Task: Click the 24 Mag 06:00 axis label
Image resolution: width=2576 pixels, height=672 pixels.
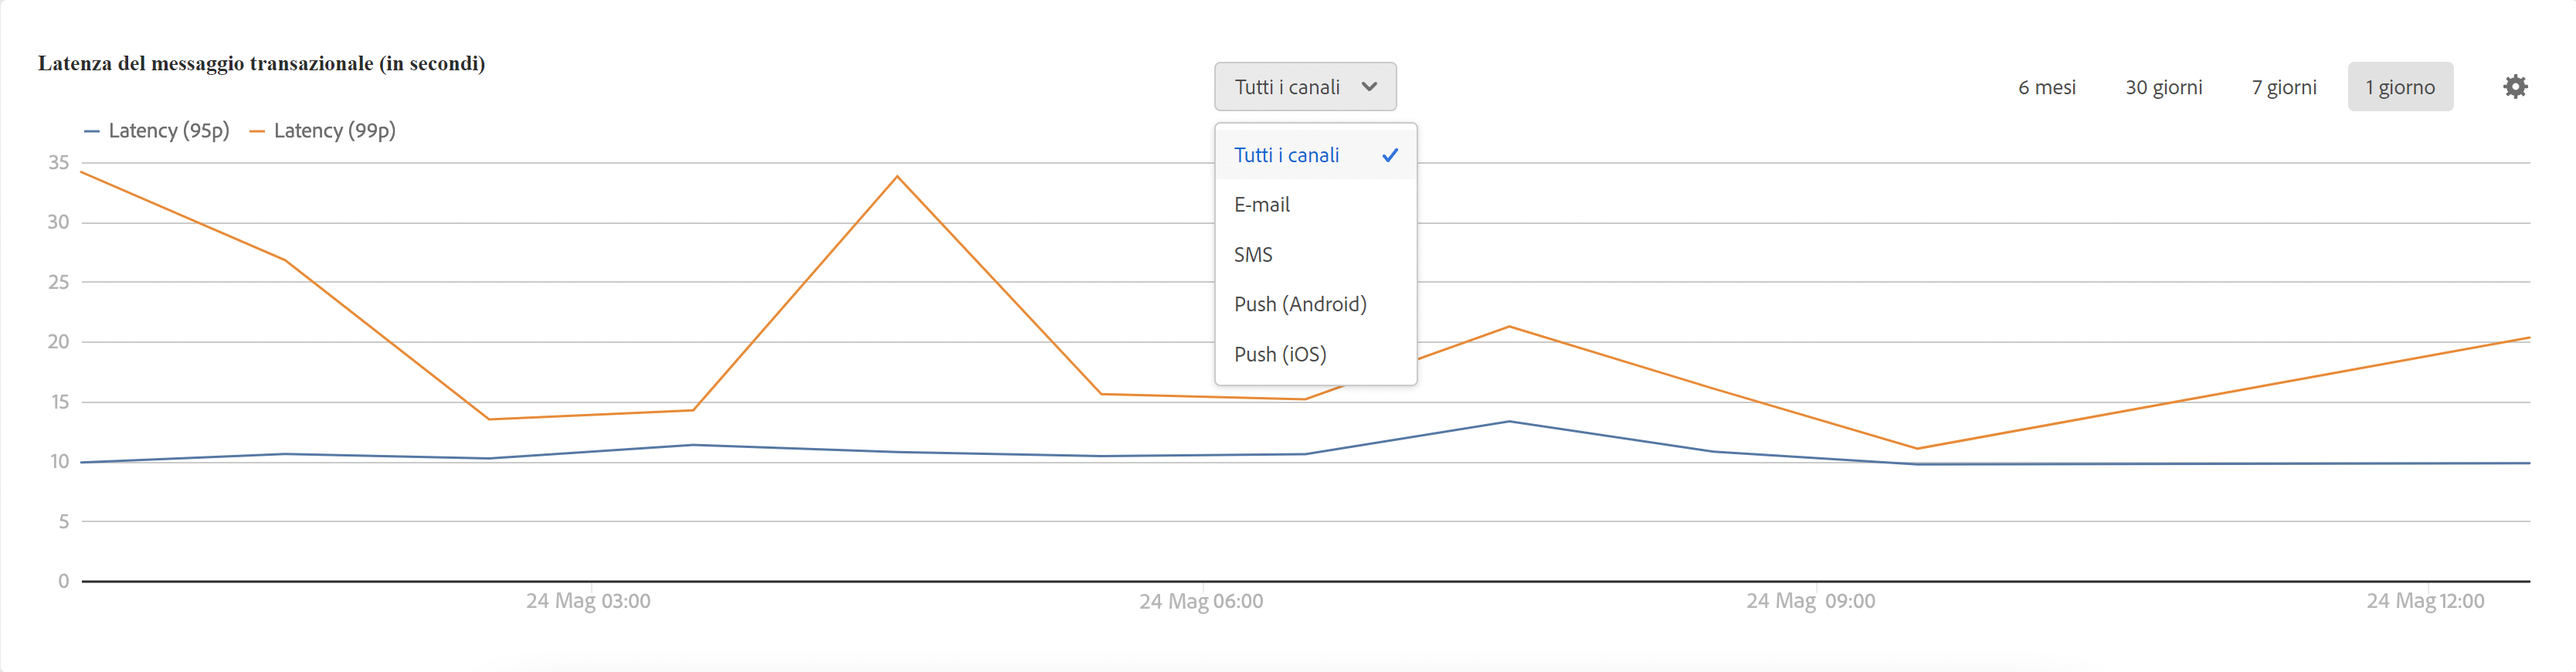Action: click(1201, 601)
